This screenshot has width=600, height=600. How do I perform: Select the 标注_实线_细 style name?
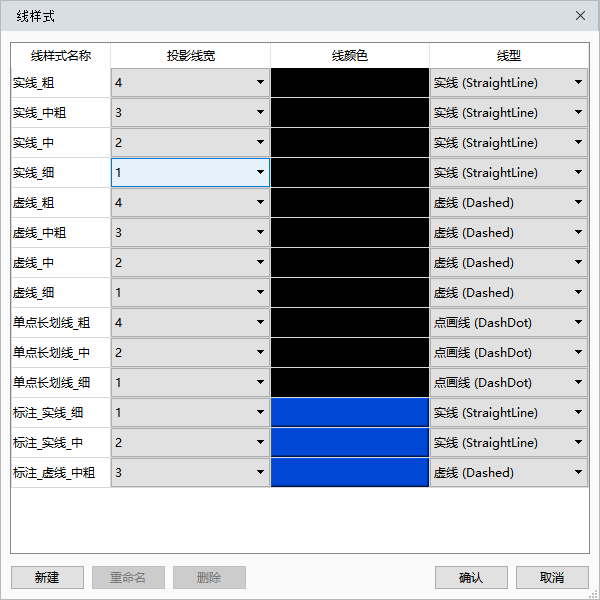pyautogui.click(x=48, y=412)
